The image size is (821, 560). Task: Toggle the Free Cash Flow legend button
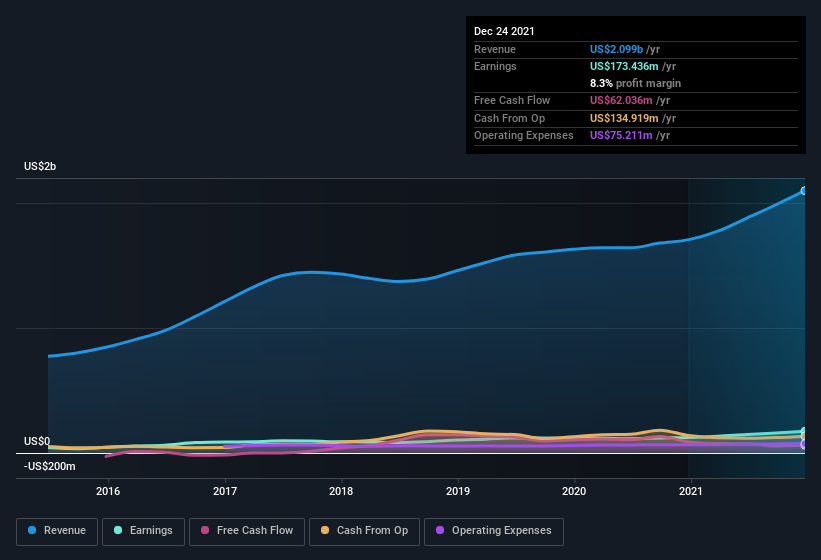coord(247,531)
